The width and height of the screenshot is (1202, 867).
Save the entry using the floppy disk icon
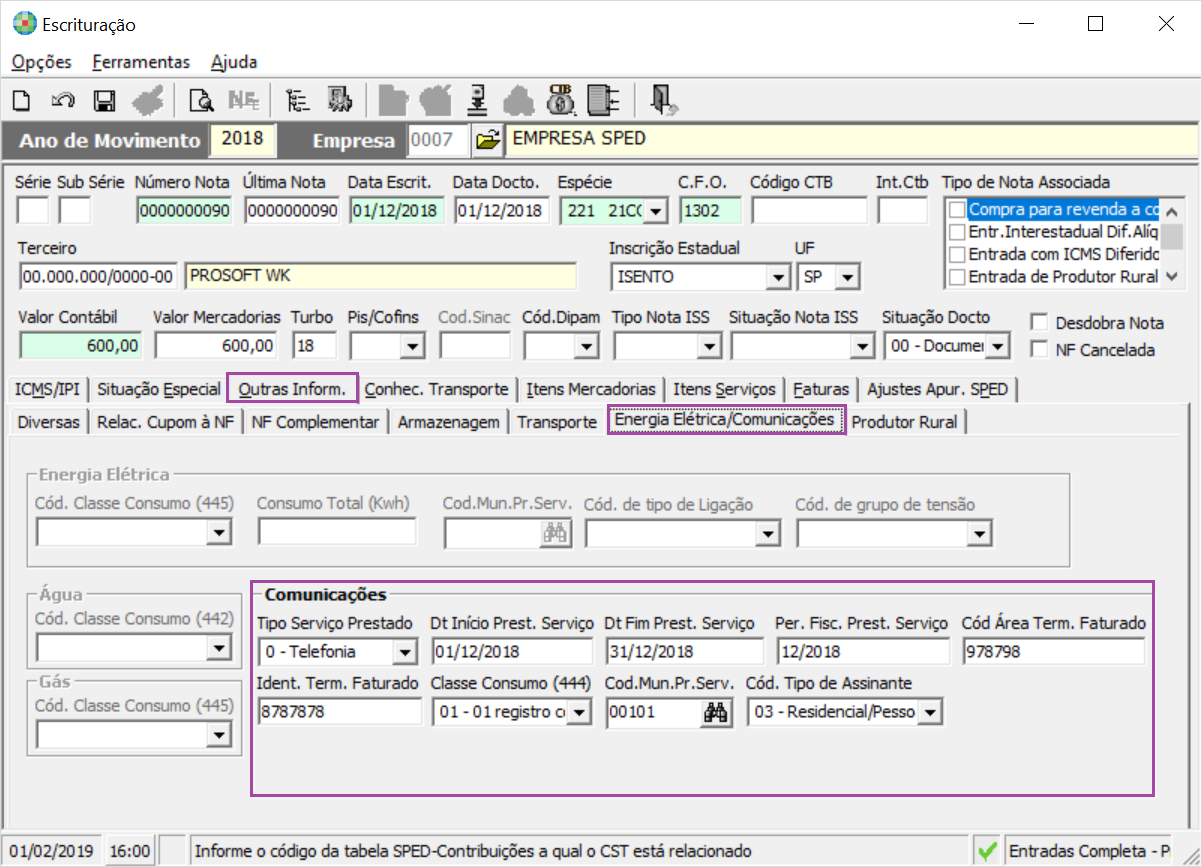click(103, 100)
